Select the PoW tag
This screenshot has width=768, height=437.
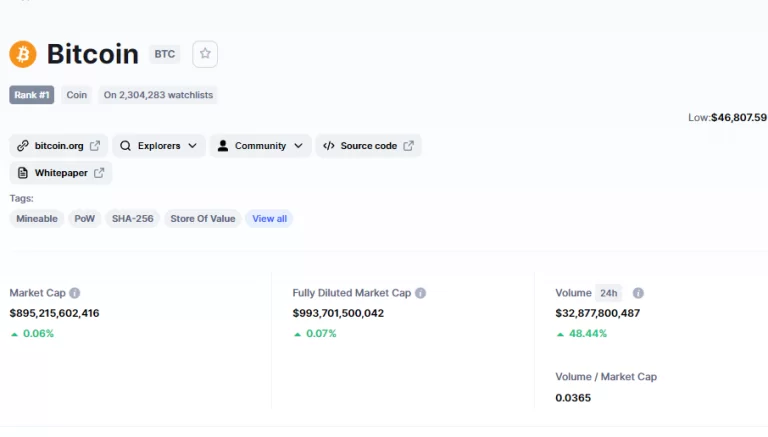(85, 219)
